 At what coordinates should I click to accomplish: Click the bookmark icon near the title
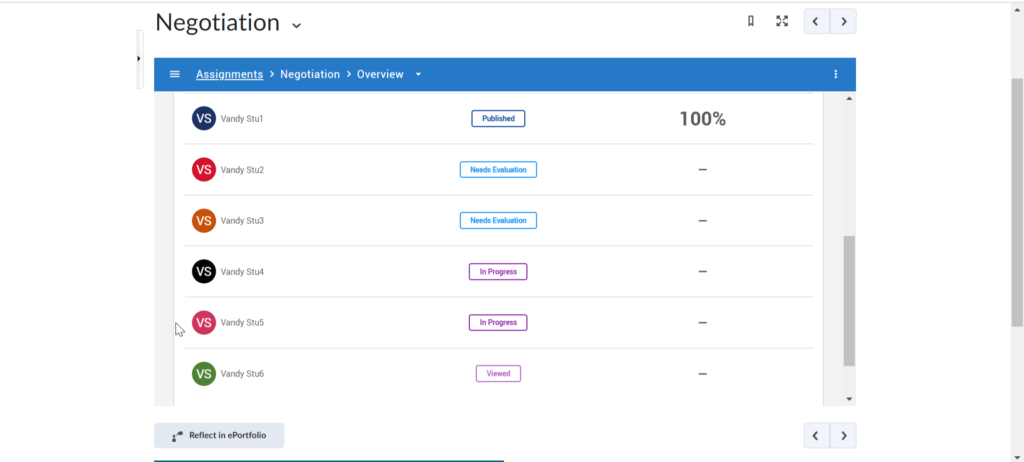751,21
